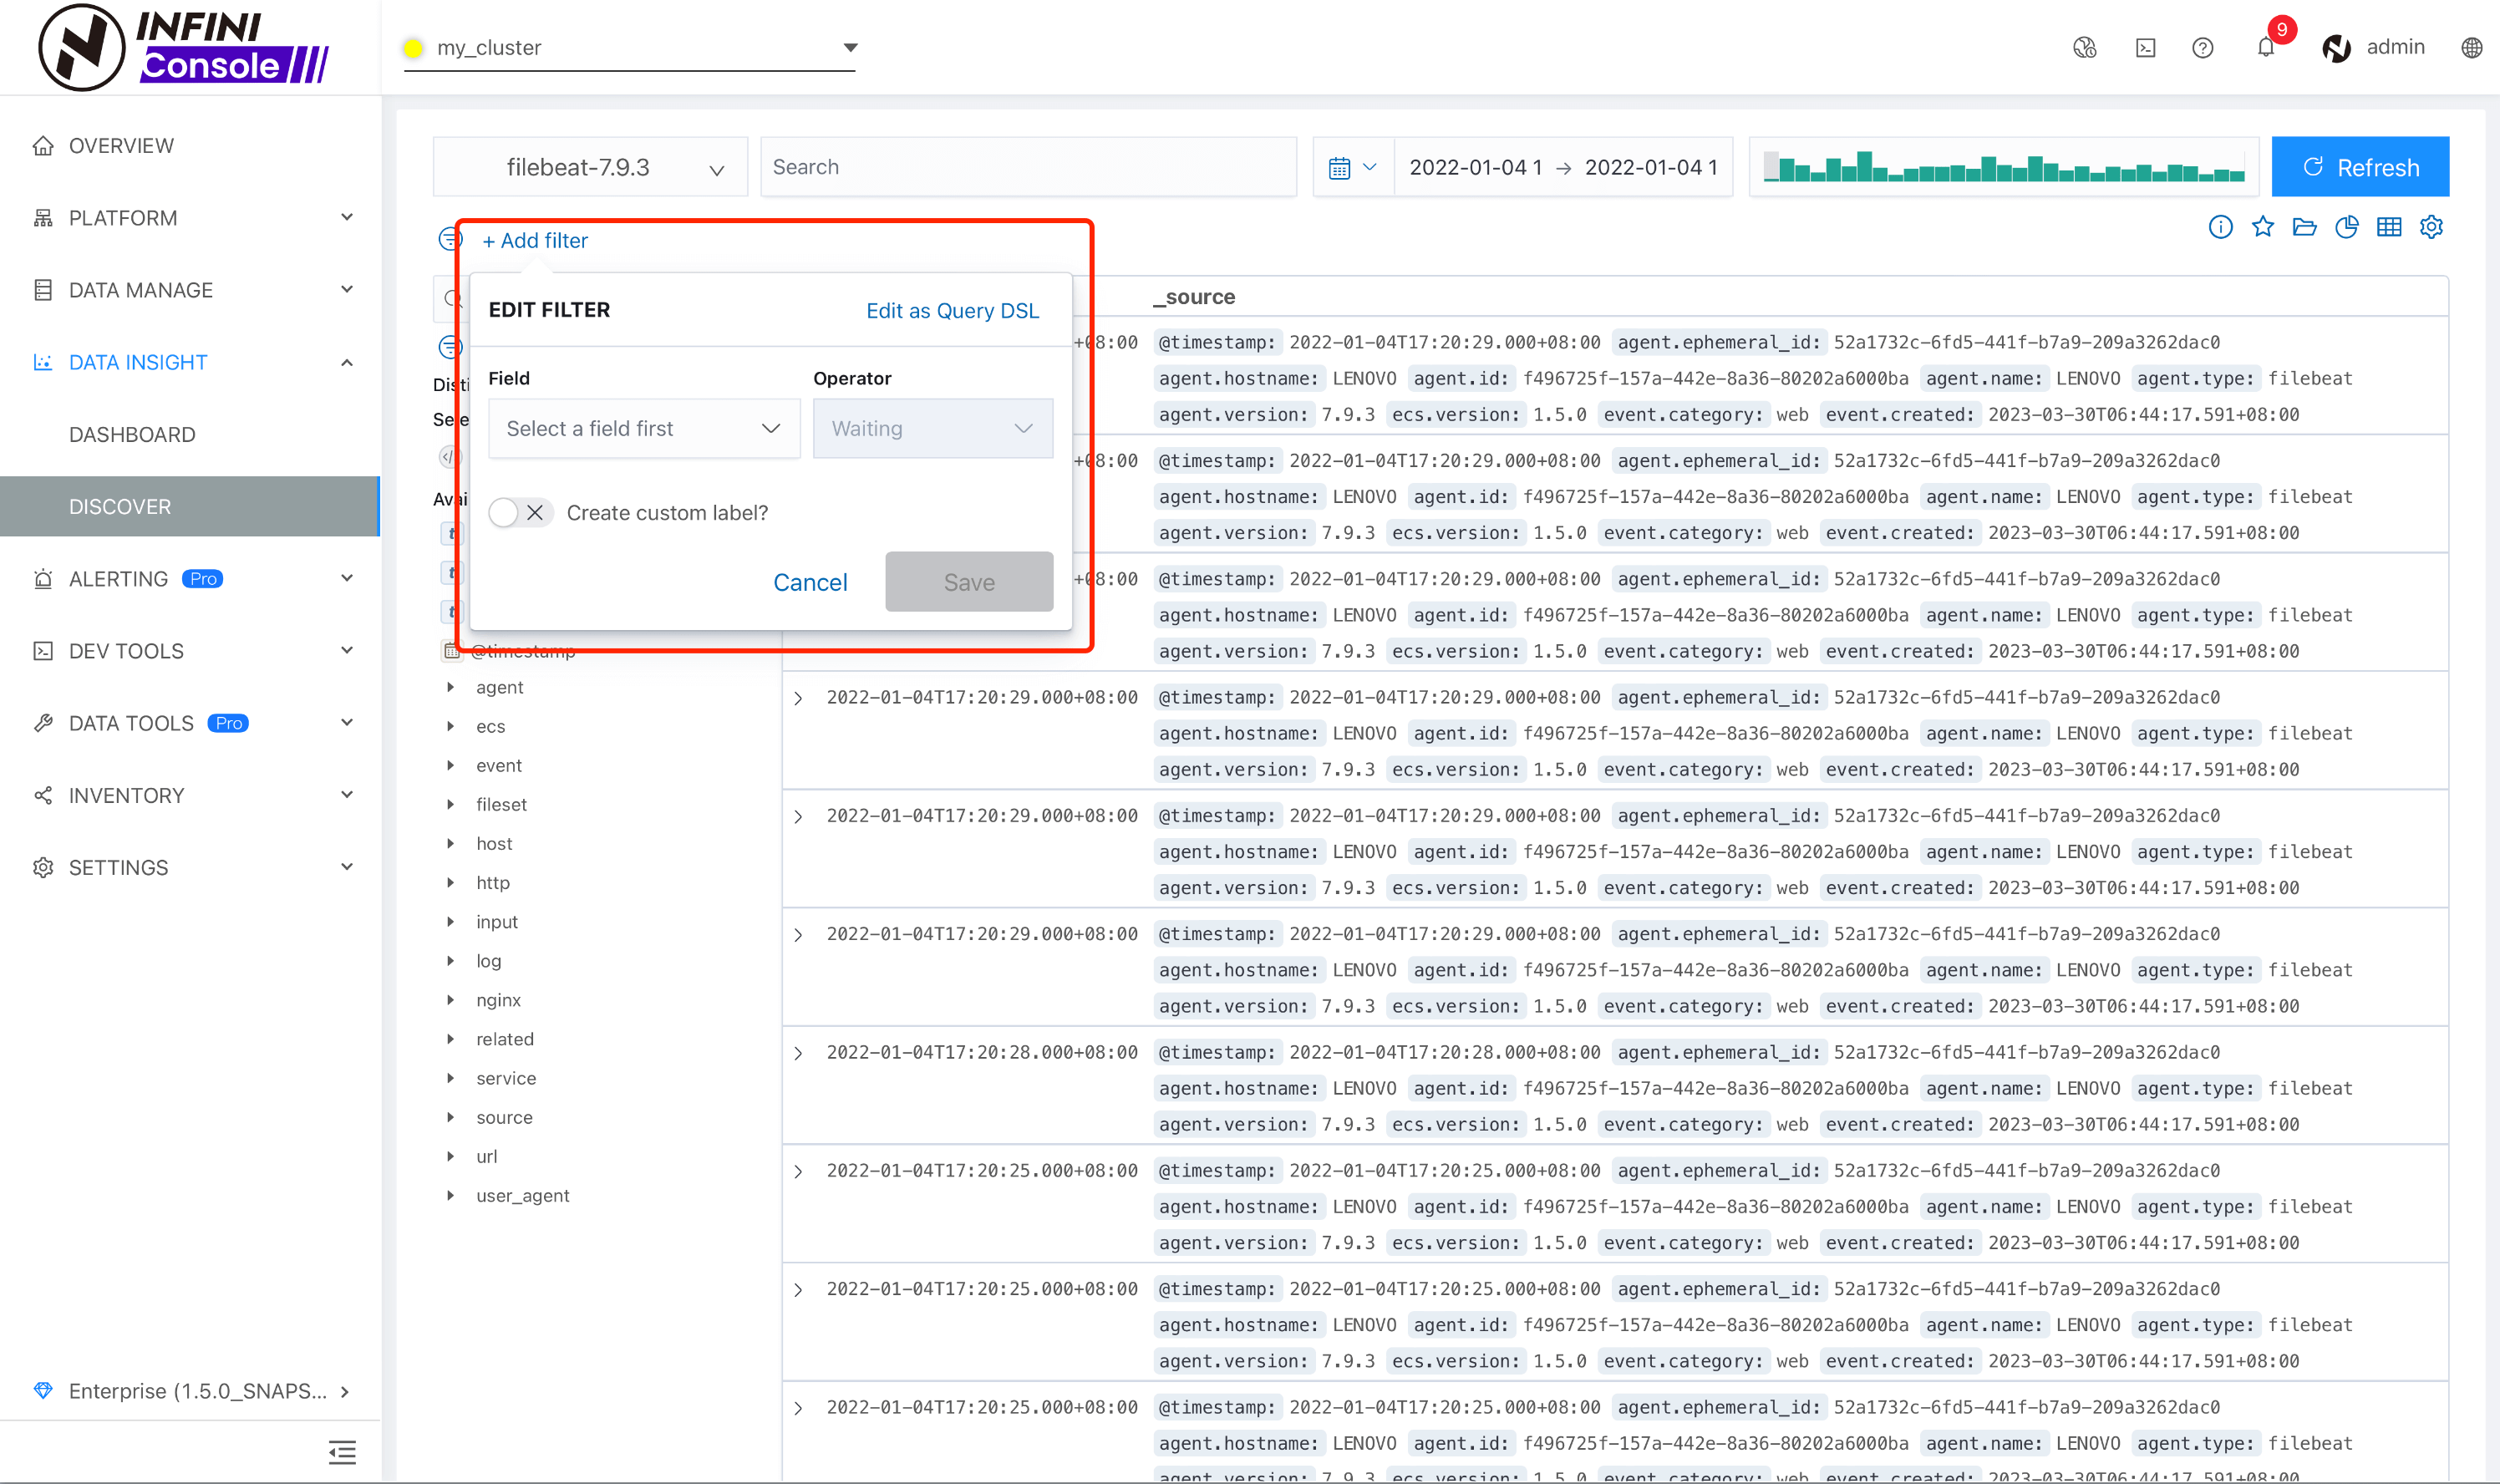Image resolution: width=2500 pixels, height=1484 pixels.
Task: Open the cluster health icon in header
Action: tap(2085, 48)
